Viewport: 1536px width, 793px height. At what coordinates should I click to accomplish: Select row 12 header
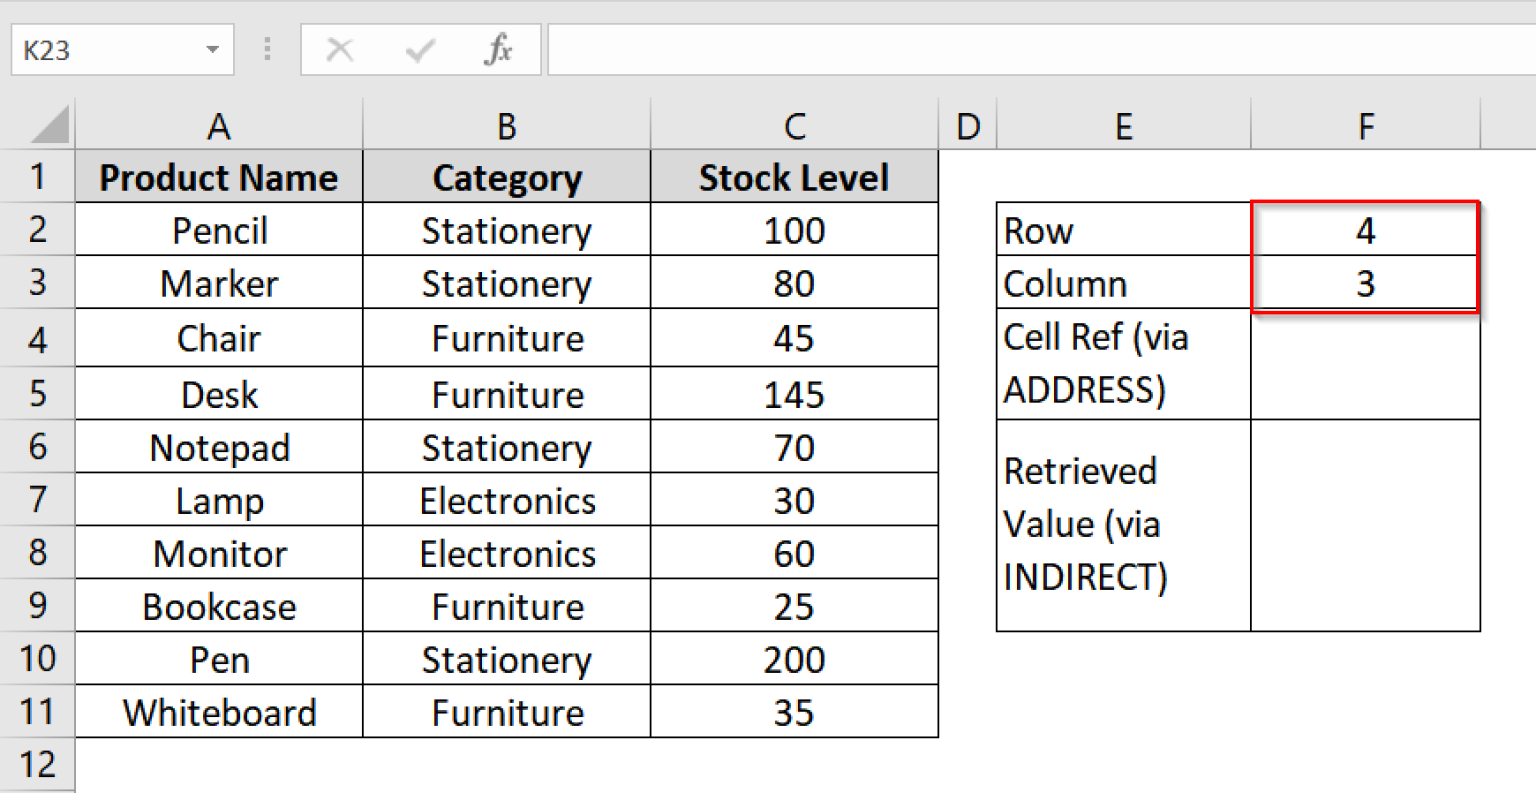click(x=38, y=764)
